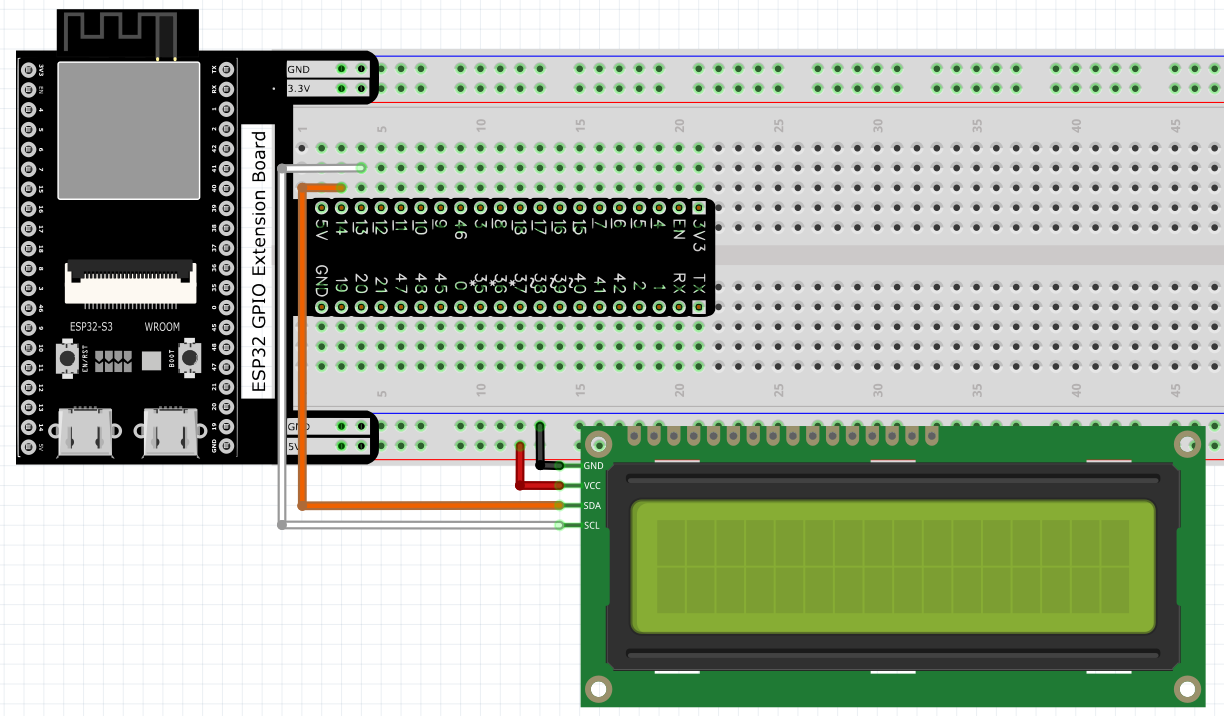Click the EN/RST push button on ESP32 board
This screenshot has width=1224, height=716.
(69, 358)
